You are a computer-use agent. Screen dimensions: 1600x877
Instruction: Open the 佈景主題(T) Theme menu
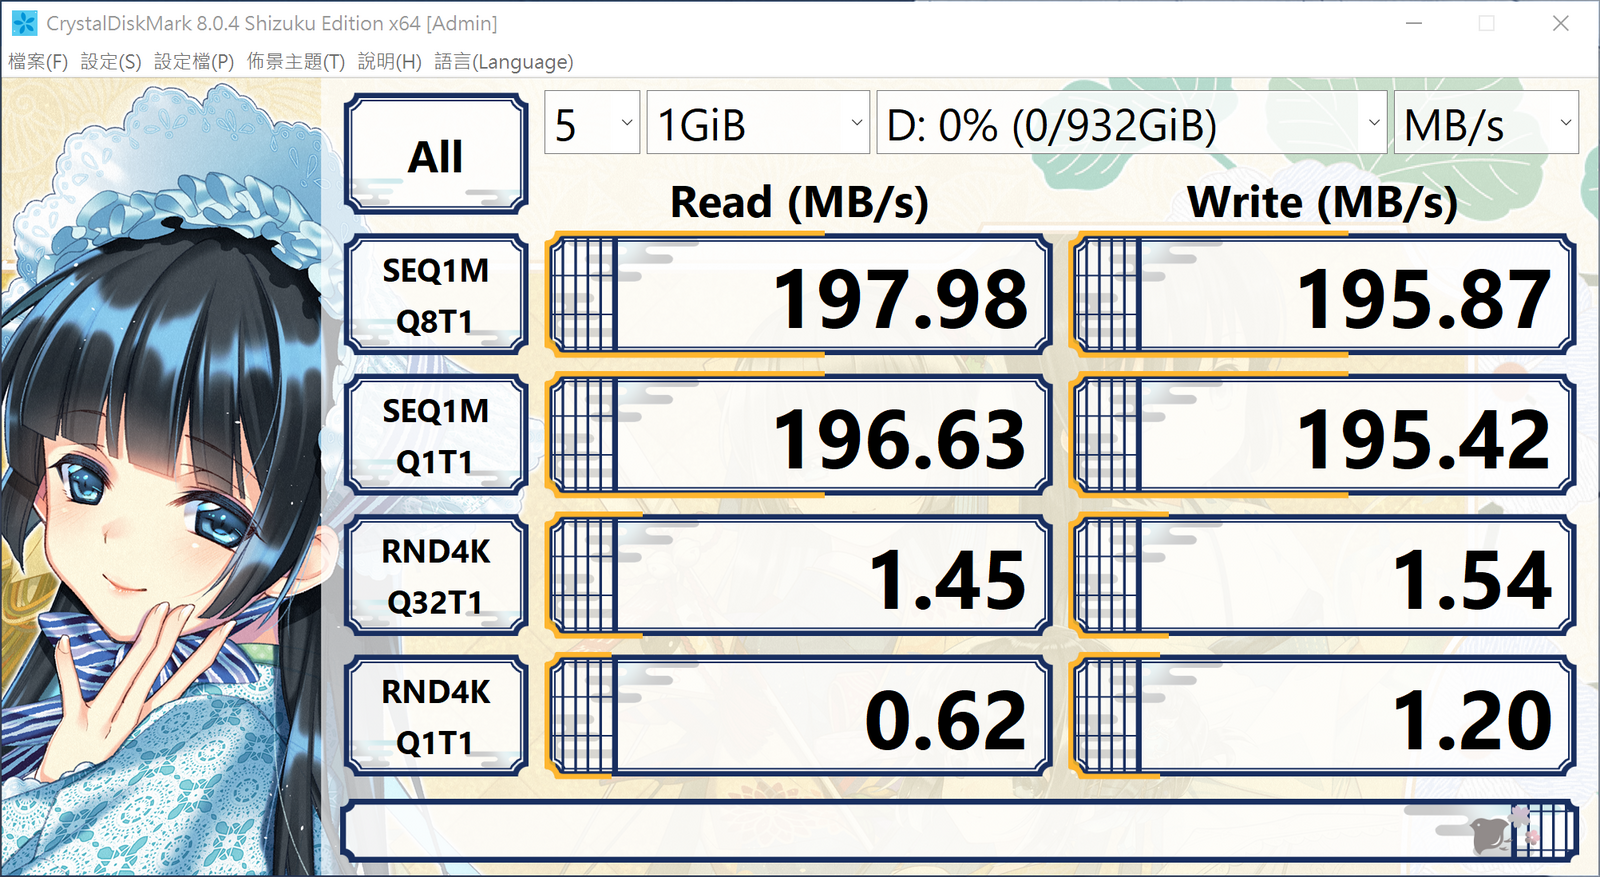coord(296,62)
